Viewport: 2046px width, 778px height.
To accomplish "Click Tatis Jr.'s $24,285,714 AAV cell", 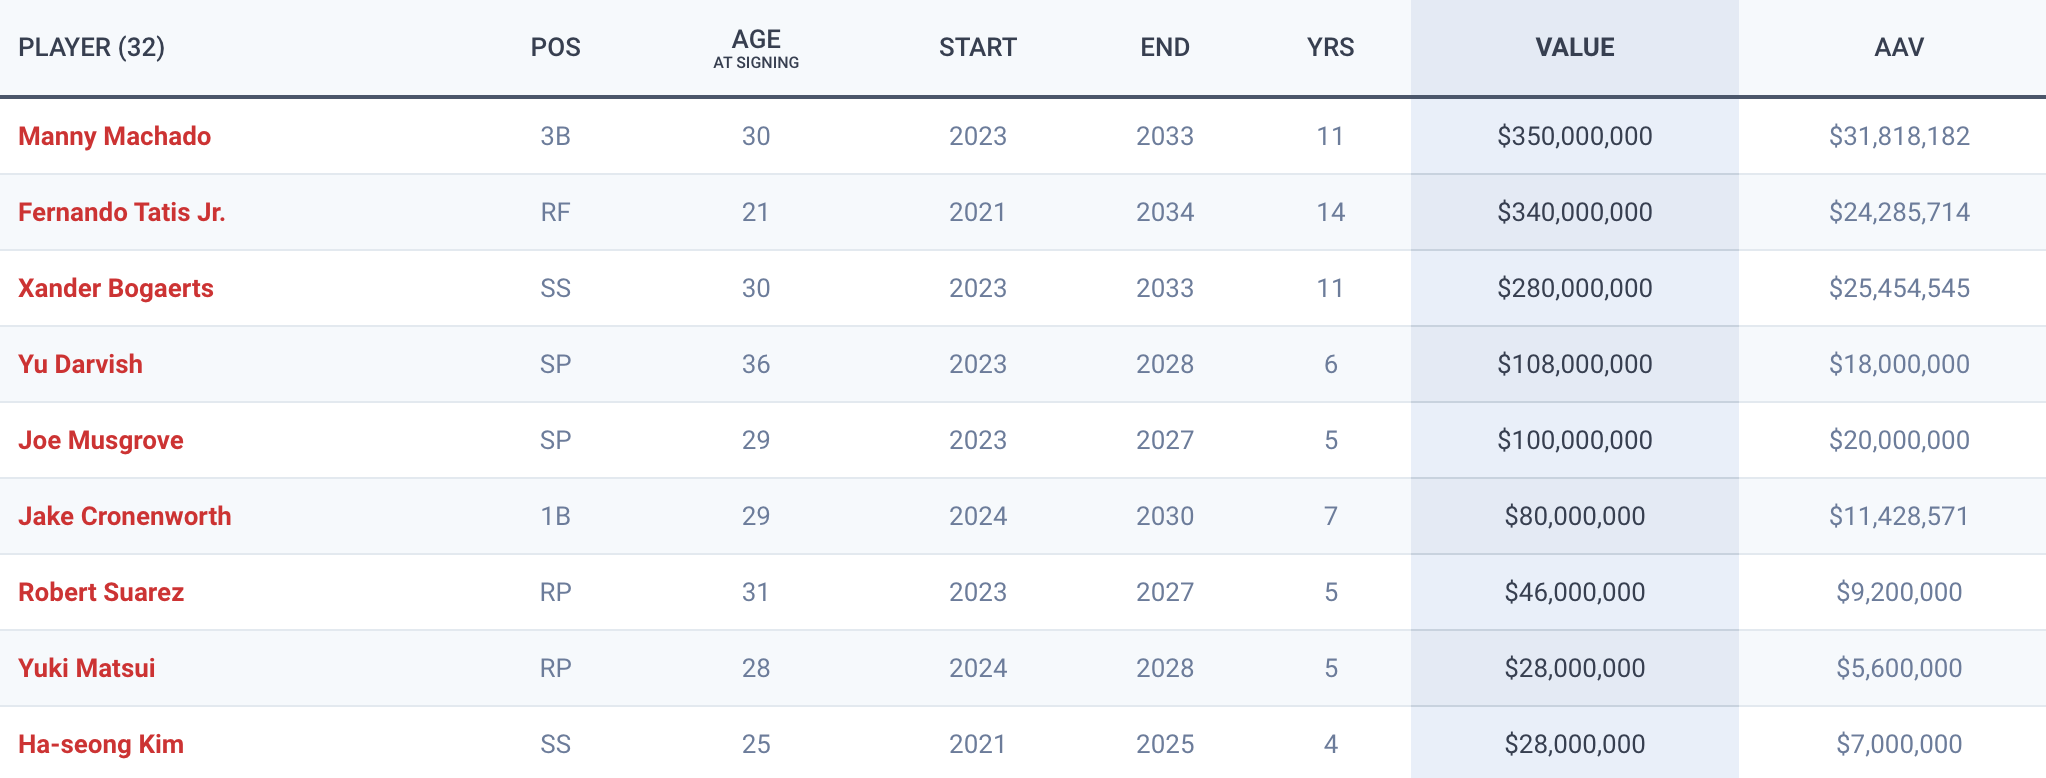I will point(1899,212).
